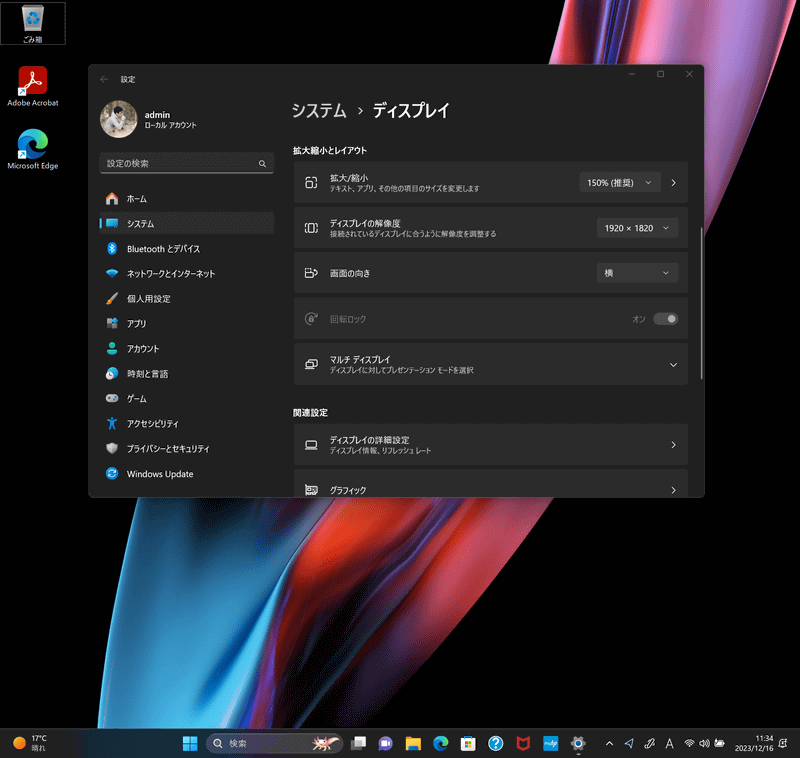The image size is (800, 758).
Task: Open プライバシーとセキュリティ settings
Action: [170, 448]
